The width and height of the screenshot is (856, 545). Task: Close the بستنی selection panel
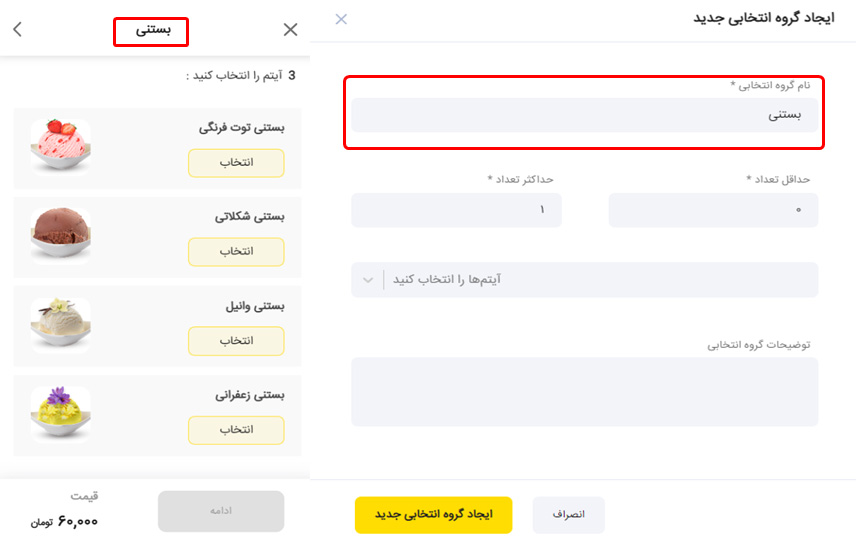click(290, 29)
